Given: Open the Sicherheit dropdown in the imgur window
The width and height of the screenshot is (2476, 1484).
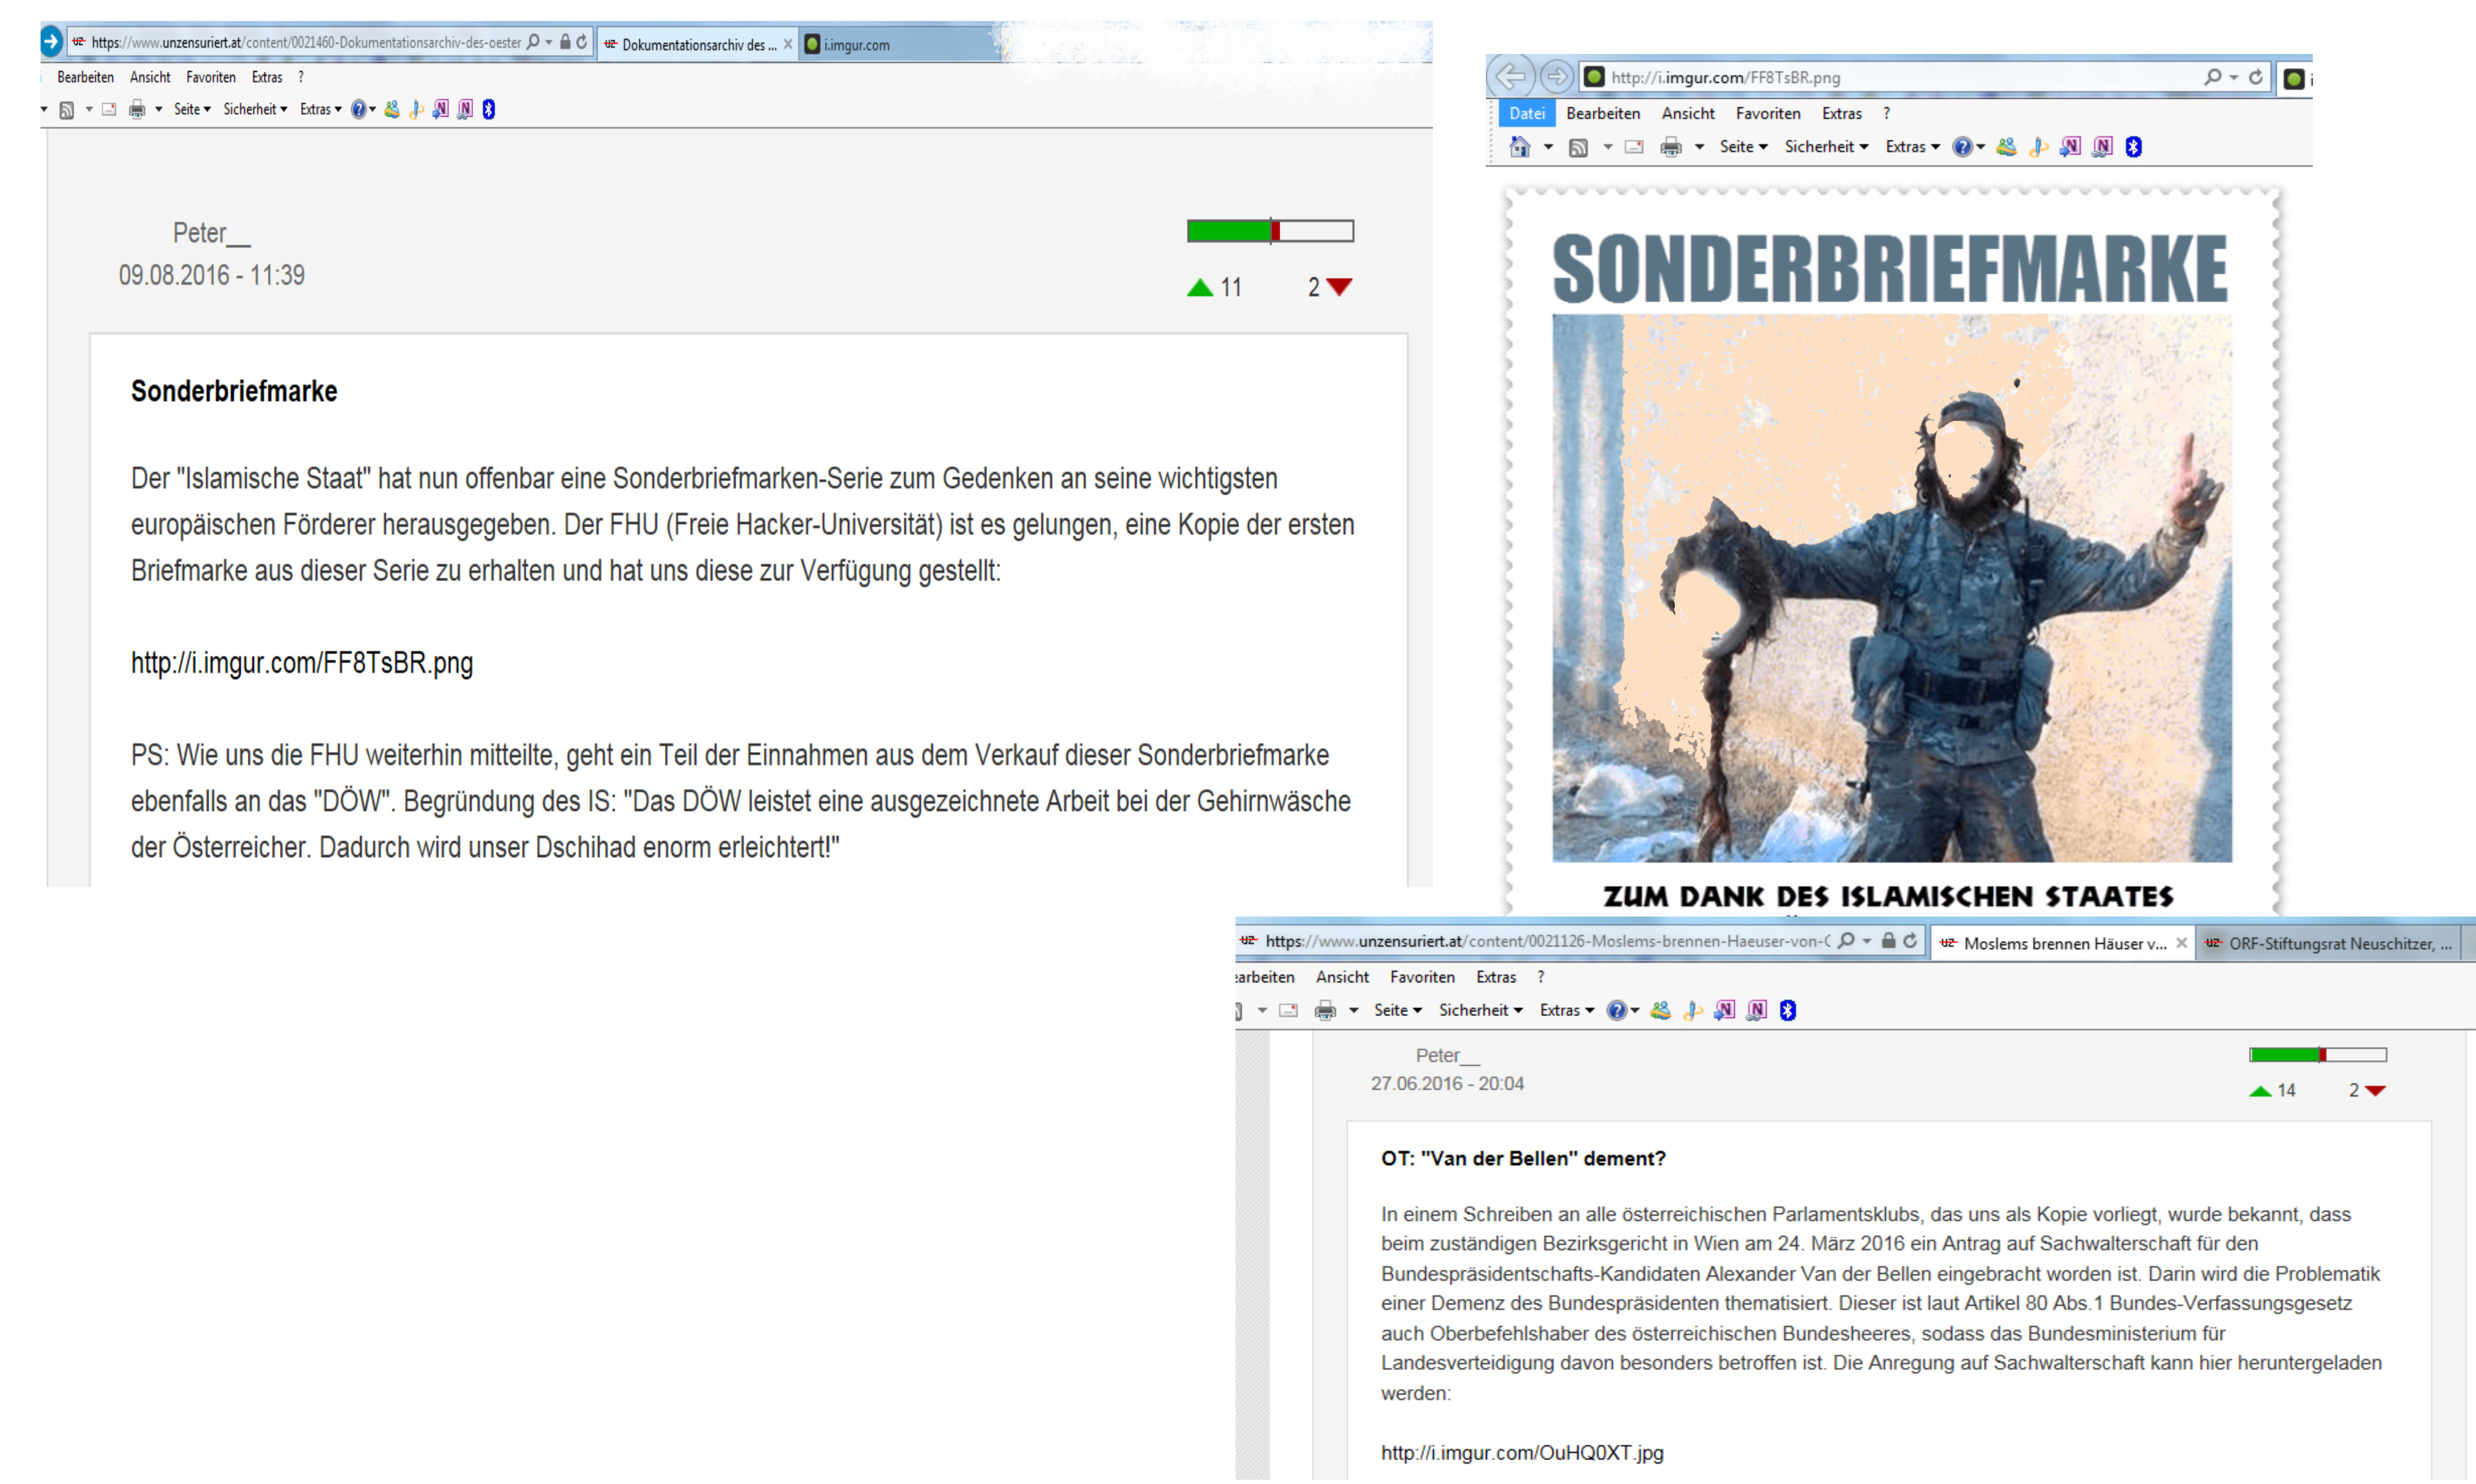Looking at the screenshot, I should click(x=1825, y=147).
